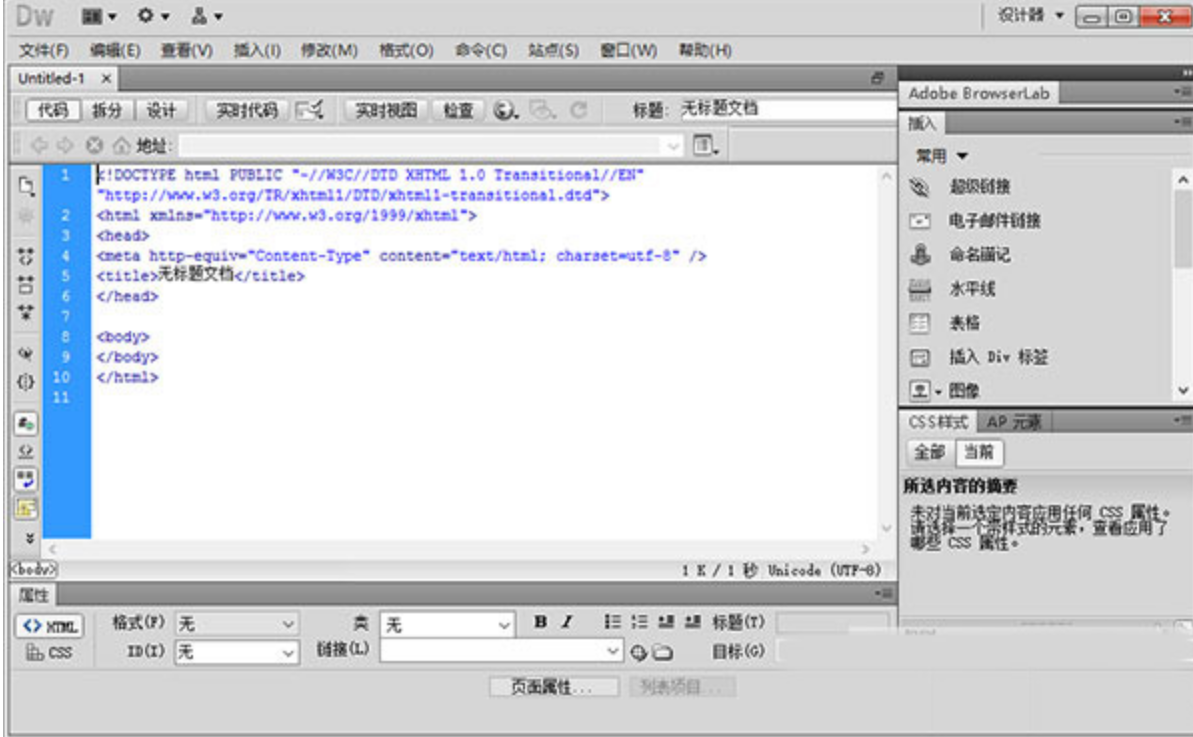Open the Format (格式) dropdown in properties

(x=237, y=624)
